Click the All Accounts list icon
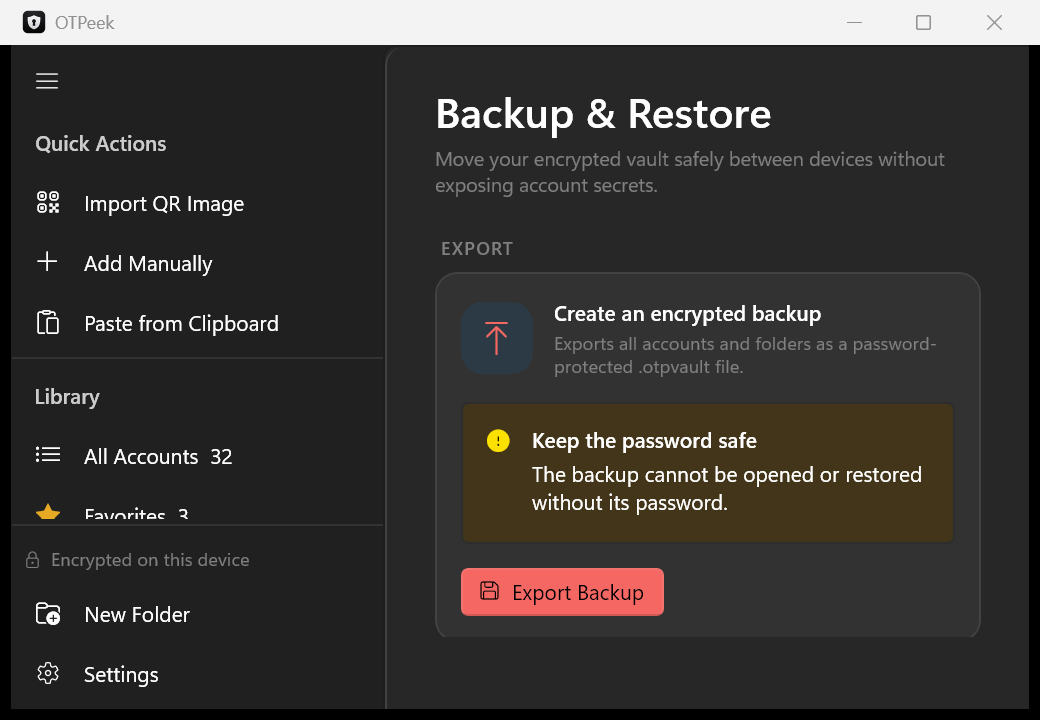This screenshot has width=1040, height=720. coord(48,455)
